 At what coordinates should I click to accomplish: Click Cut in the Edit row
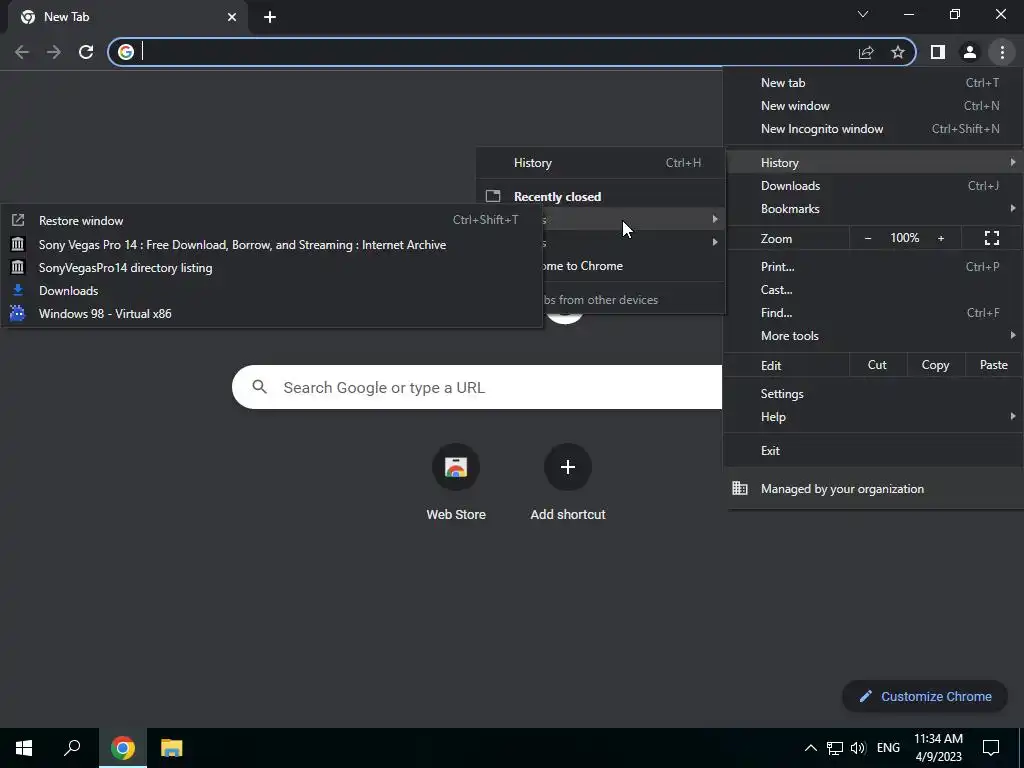[877, 365]
